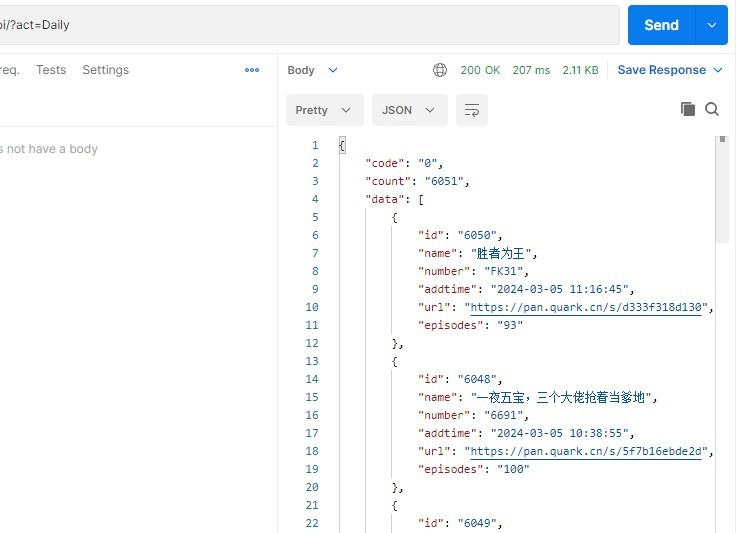
Task: Click addtime 2024-03-05 10:38:55 value
Action: [559, 433]
